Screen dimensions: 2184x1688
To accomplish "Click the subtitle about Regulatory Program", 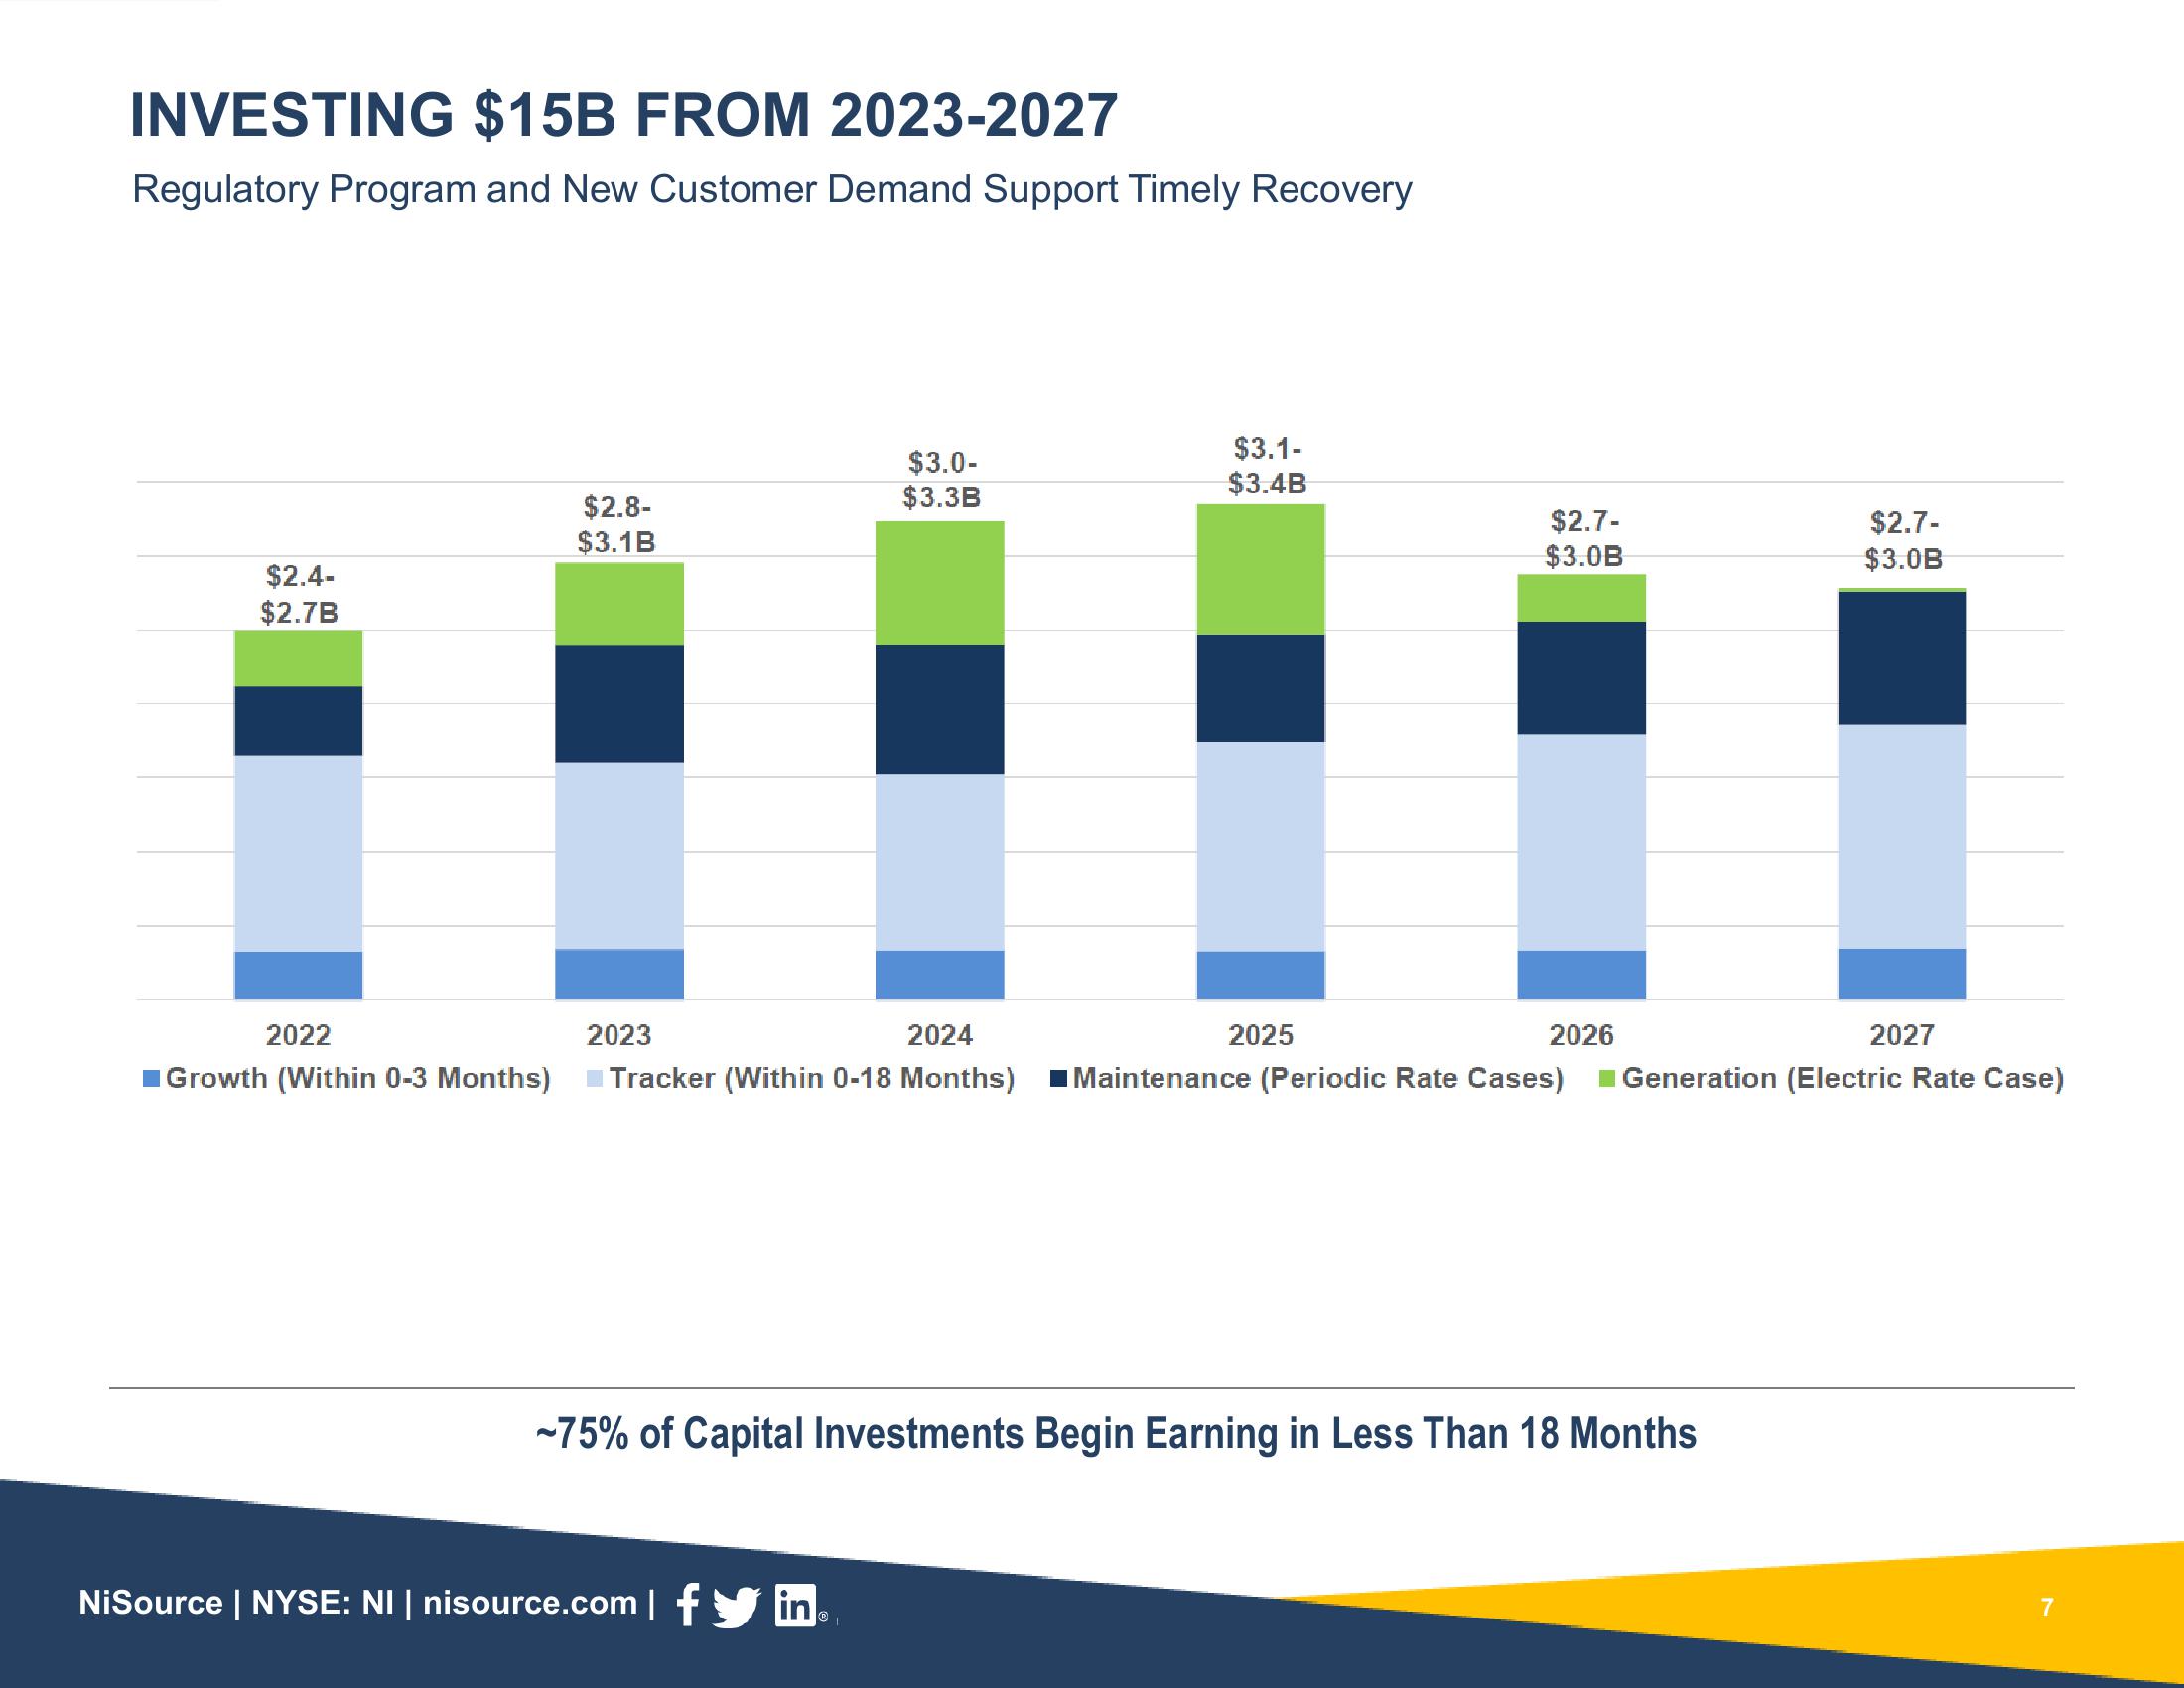I will point(772,189).
